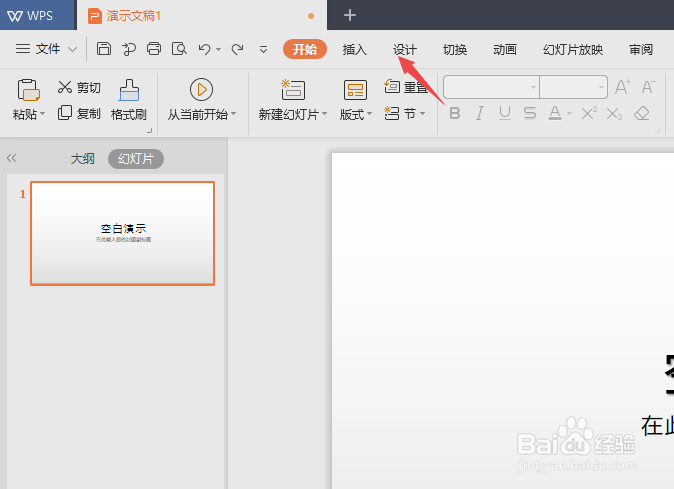The image size is (674, 489).
Task: Open the 幻灯片放映 ribbon tab
Action: point(573,49)
